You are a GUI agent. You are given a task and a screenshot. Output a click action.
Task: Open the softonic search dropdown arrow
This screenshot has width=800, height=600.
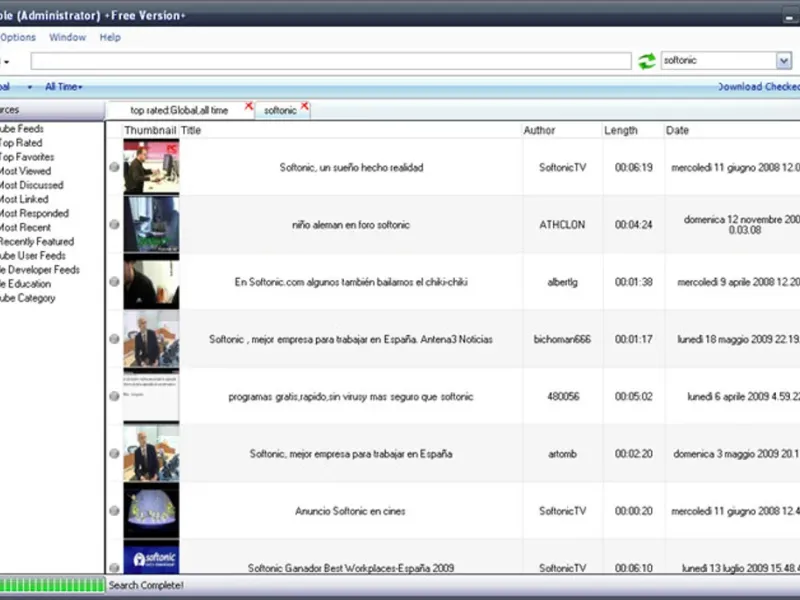coord(784,61)
